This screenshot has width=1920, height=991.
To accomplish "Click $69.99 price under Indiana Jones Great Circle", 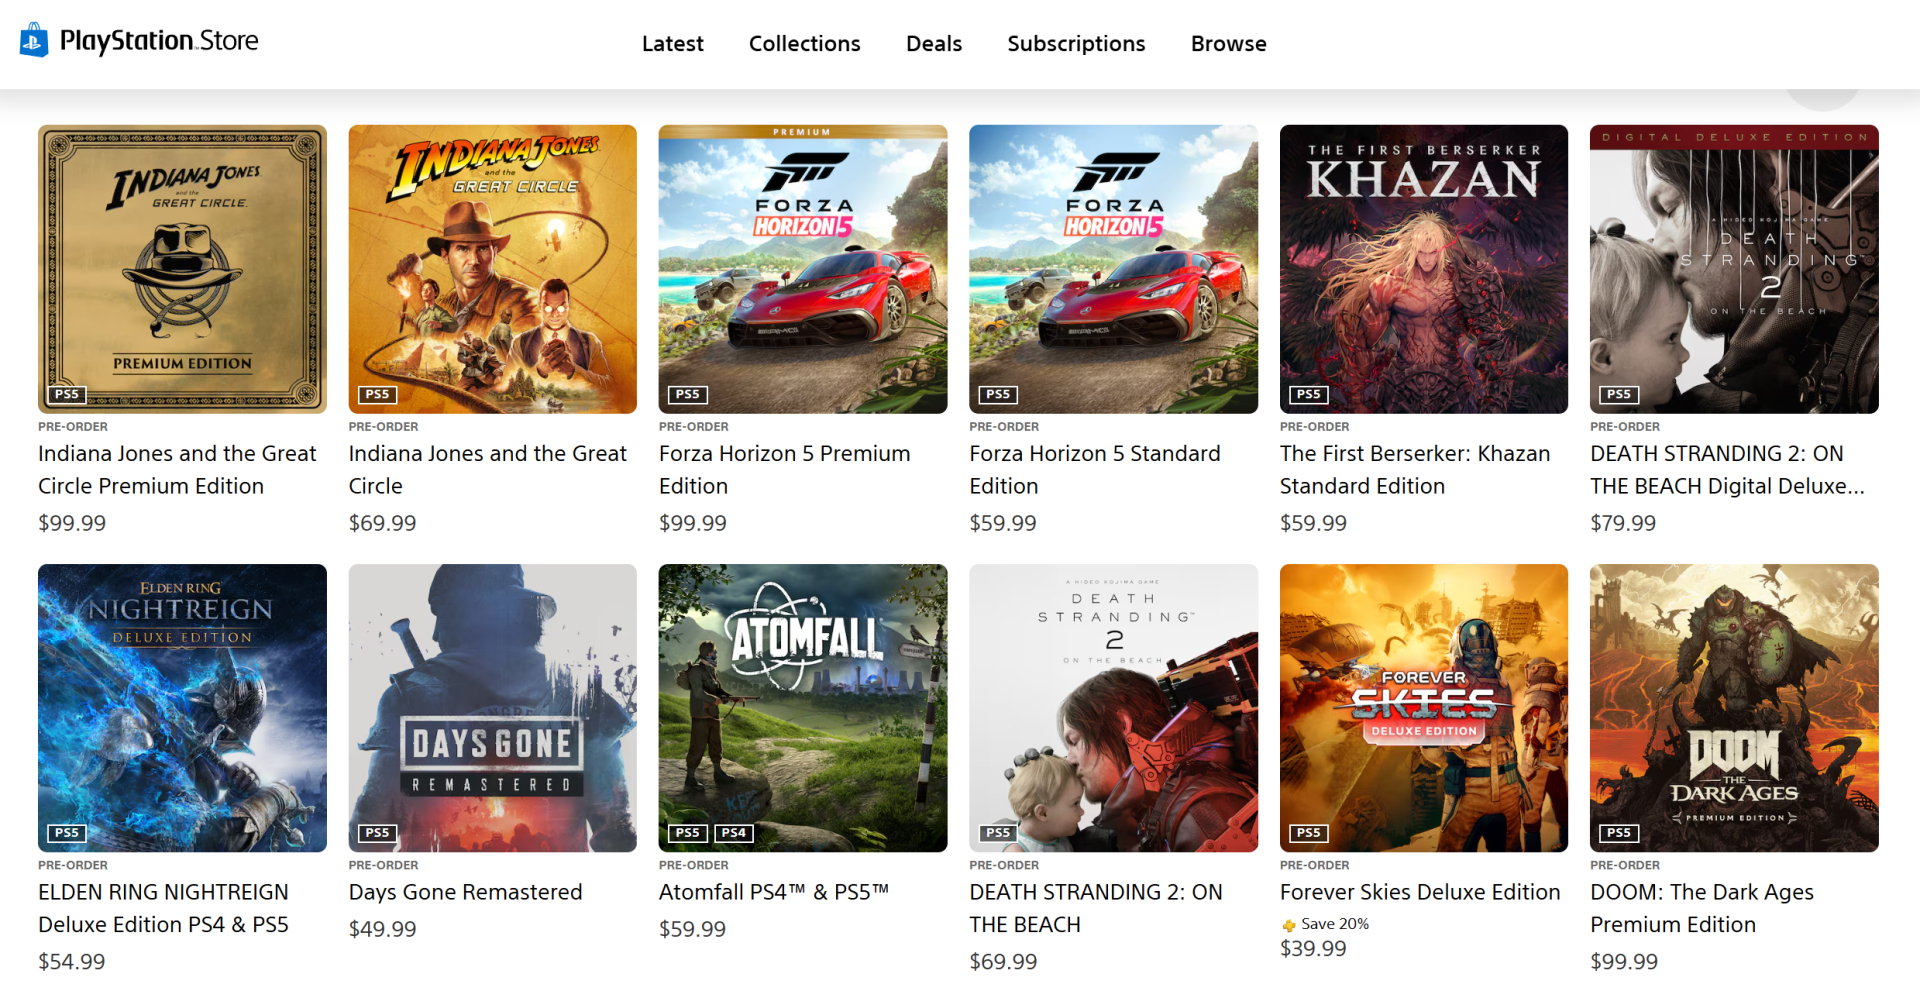I will click(x=383, y=523).
